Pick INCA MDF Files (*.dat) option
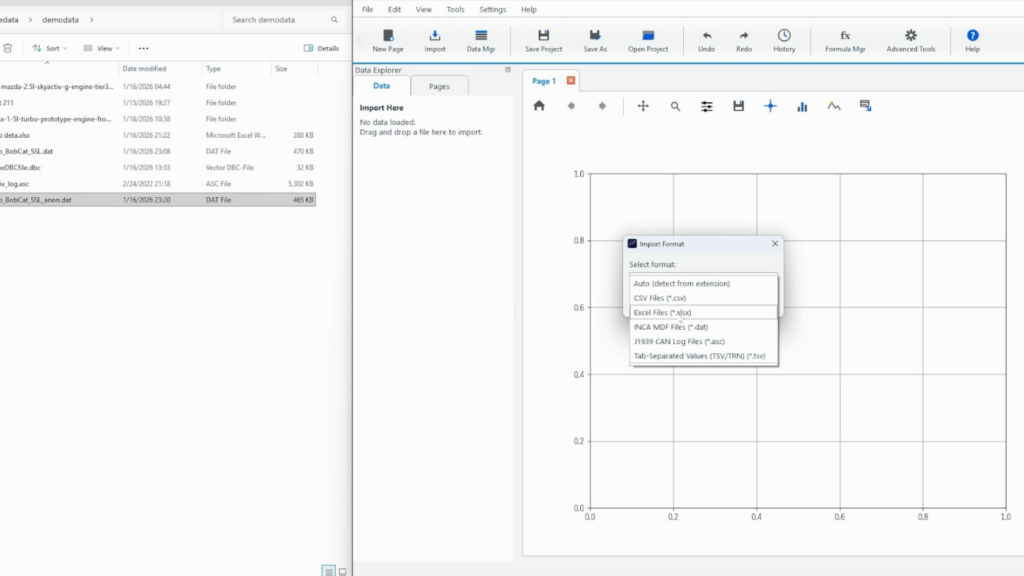1024x576 pixels. 670,327
